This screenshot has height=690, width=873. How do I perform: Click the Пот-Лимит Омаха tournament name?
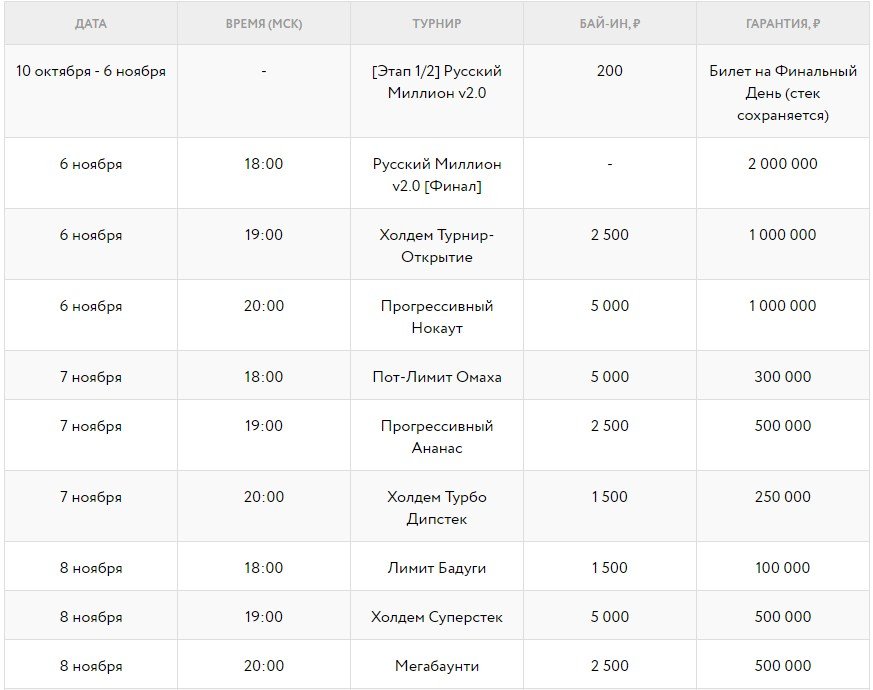pos(437,377)
